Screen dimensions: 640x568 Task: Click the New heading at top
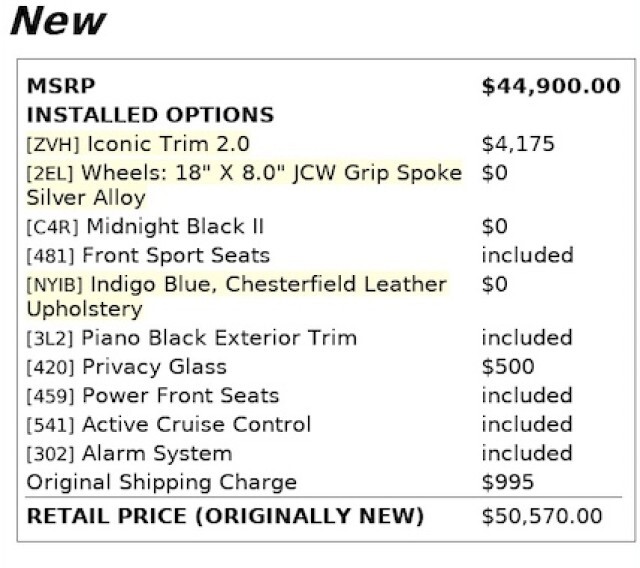pos(58,21)
